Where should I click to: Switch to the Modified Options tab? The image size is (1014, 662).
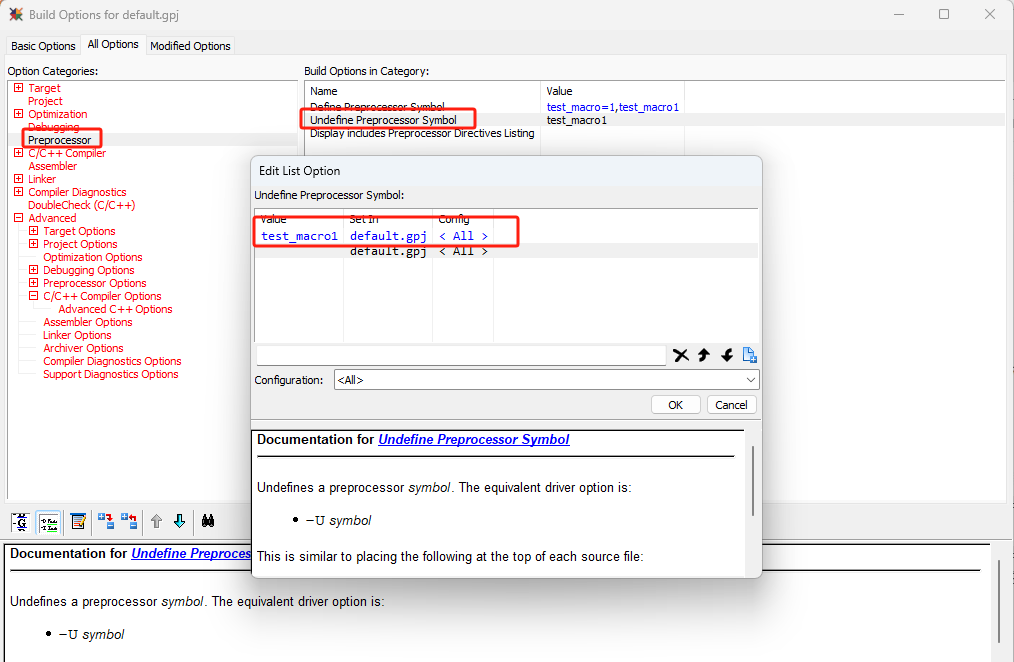point(190,46)
